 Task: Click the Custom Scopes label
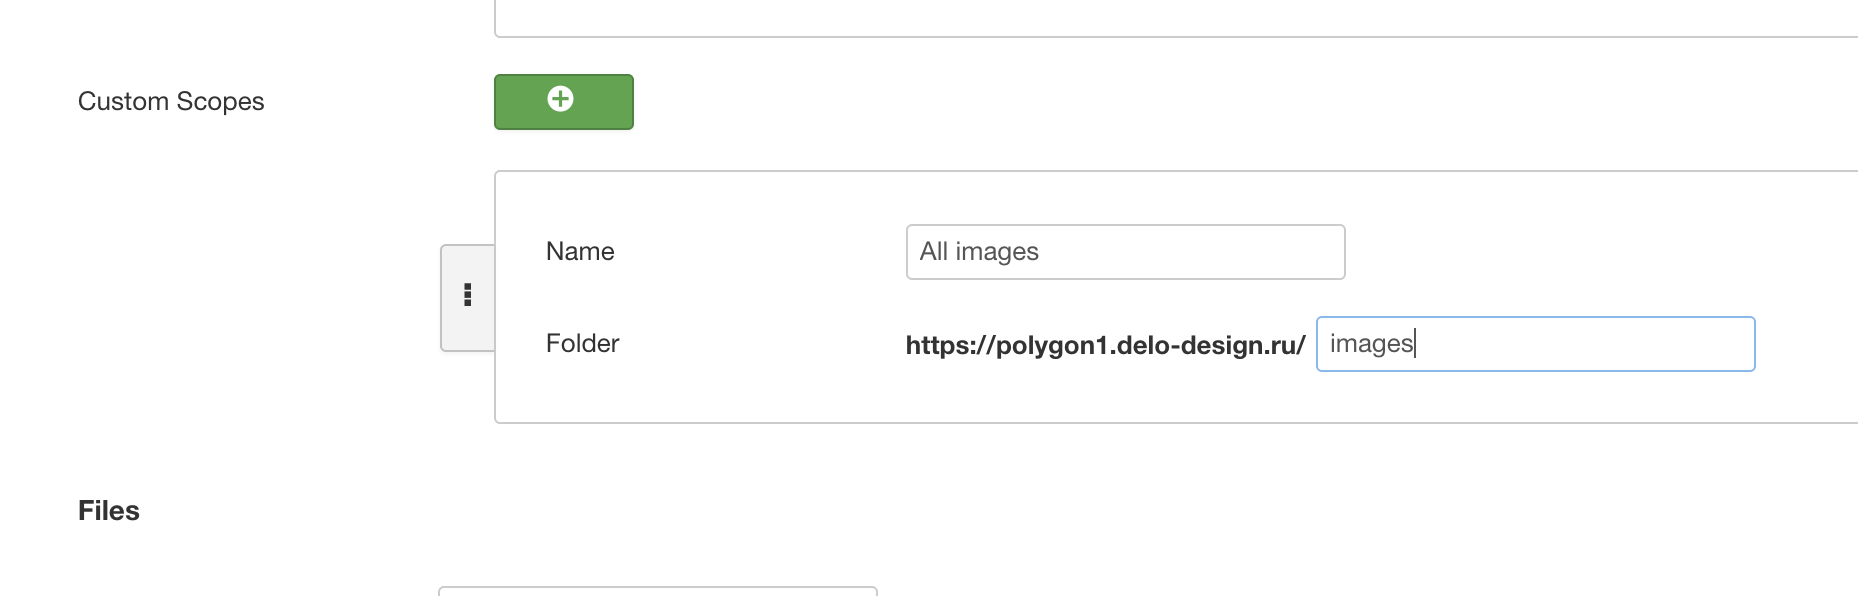[170, 101]
